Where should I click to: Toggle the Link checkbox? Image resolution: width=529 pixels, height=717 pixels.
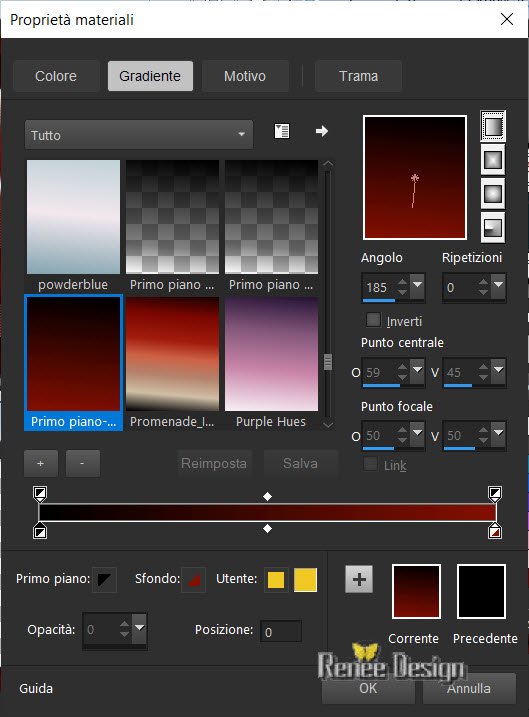click(370, 464)
